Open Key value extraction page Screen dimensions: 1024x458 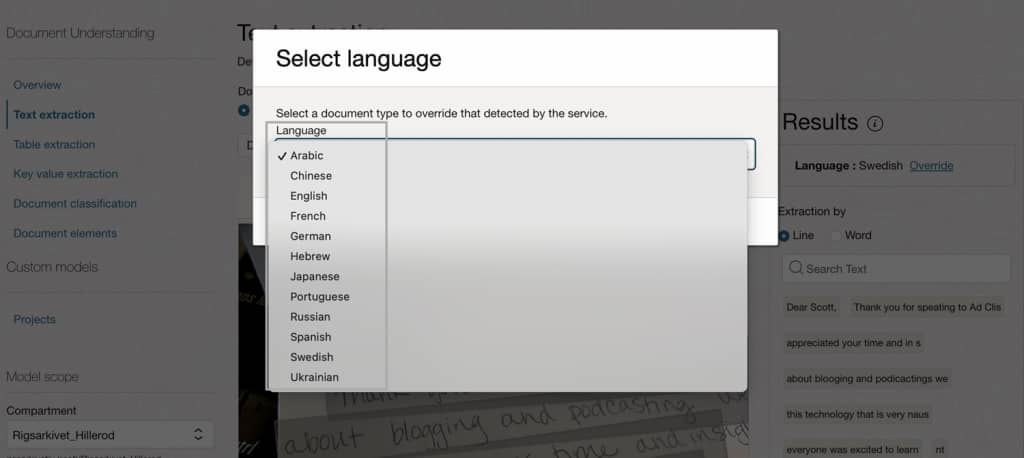(x=65, y=174)
